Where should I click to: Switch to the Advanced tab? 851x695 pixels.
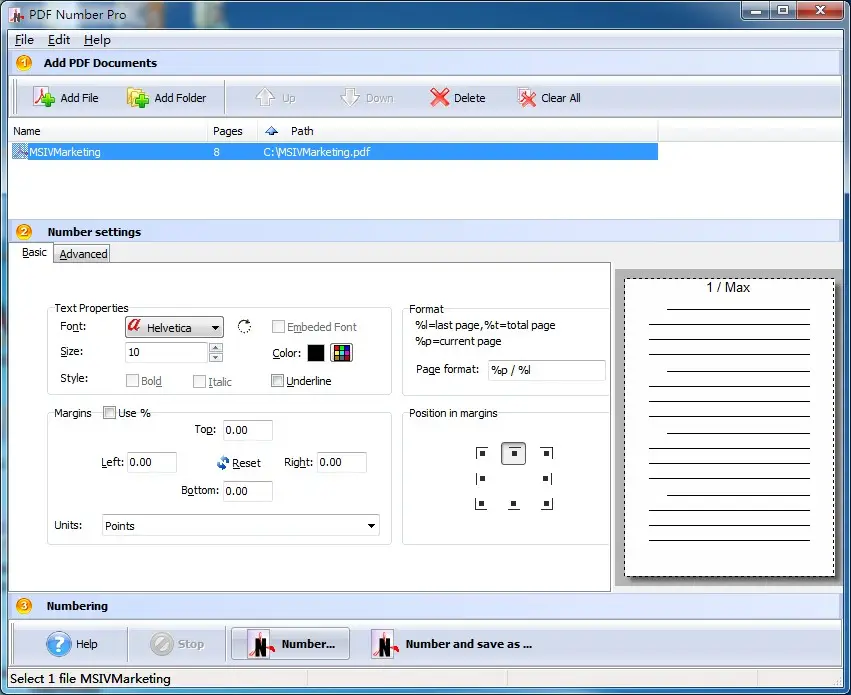click(83, 254)
